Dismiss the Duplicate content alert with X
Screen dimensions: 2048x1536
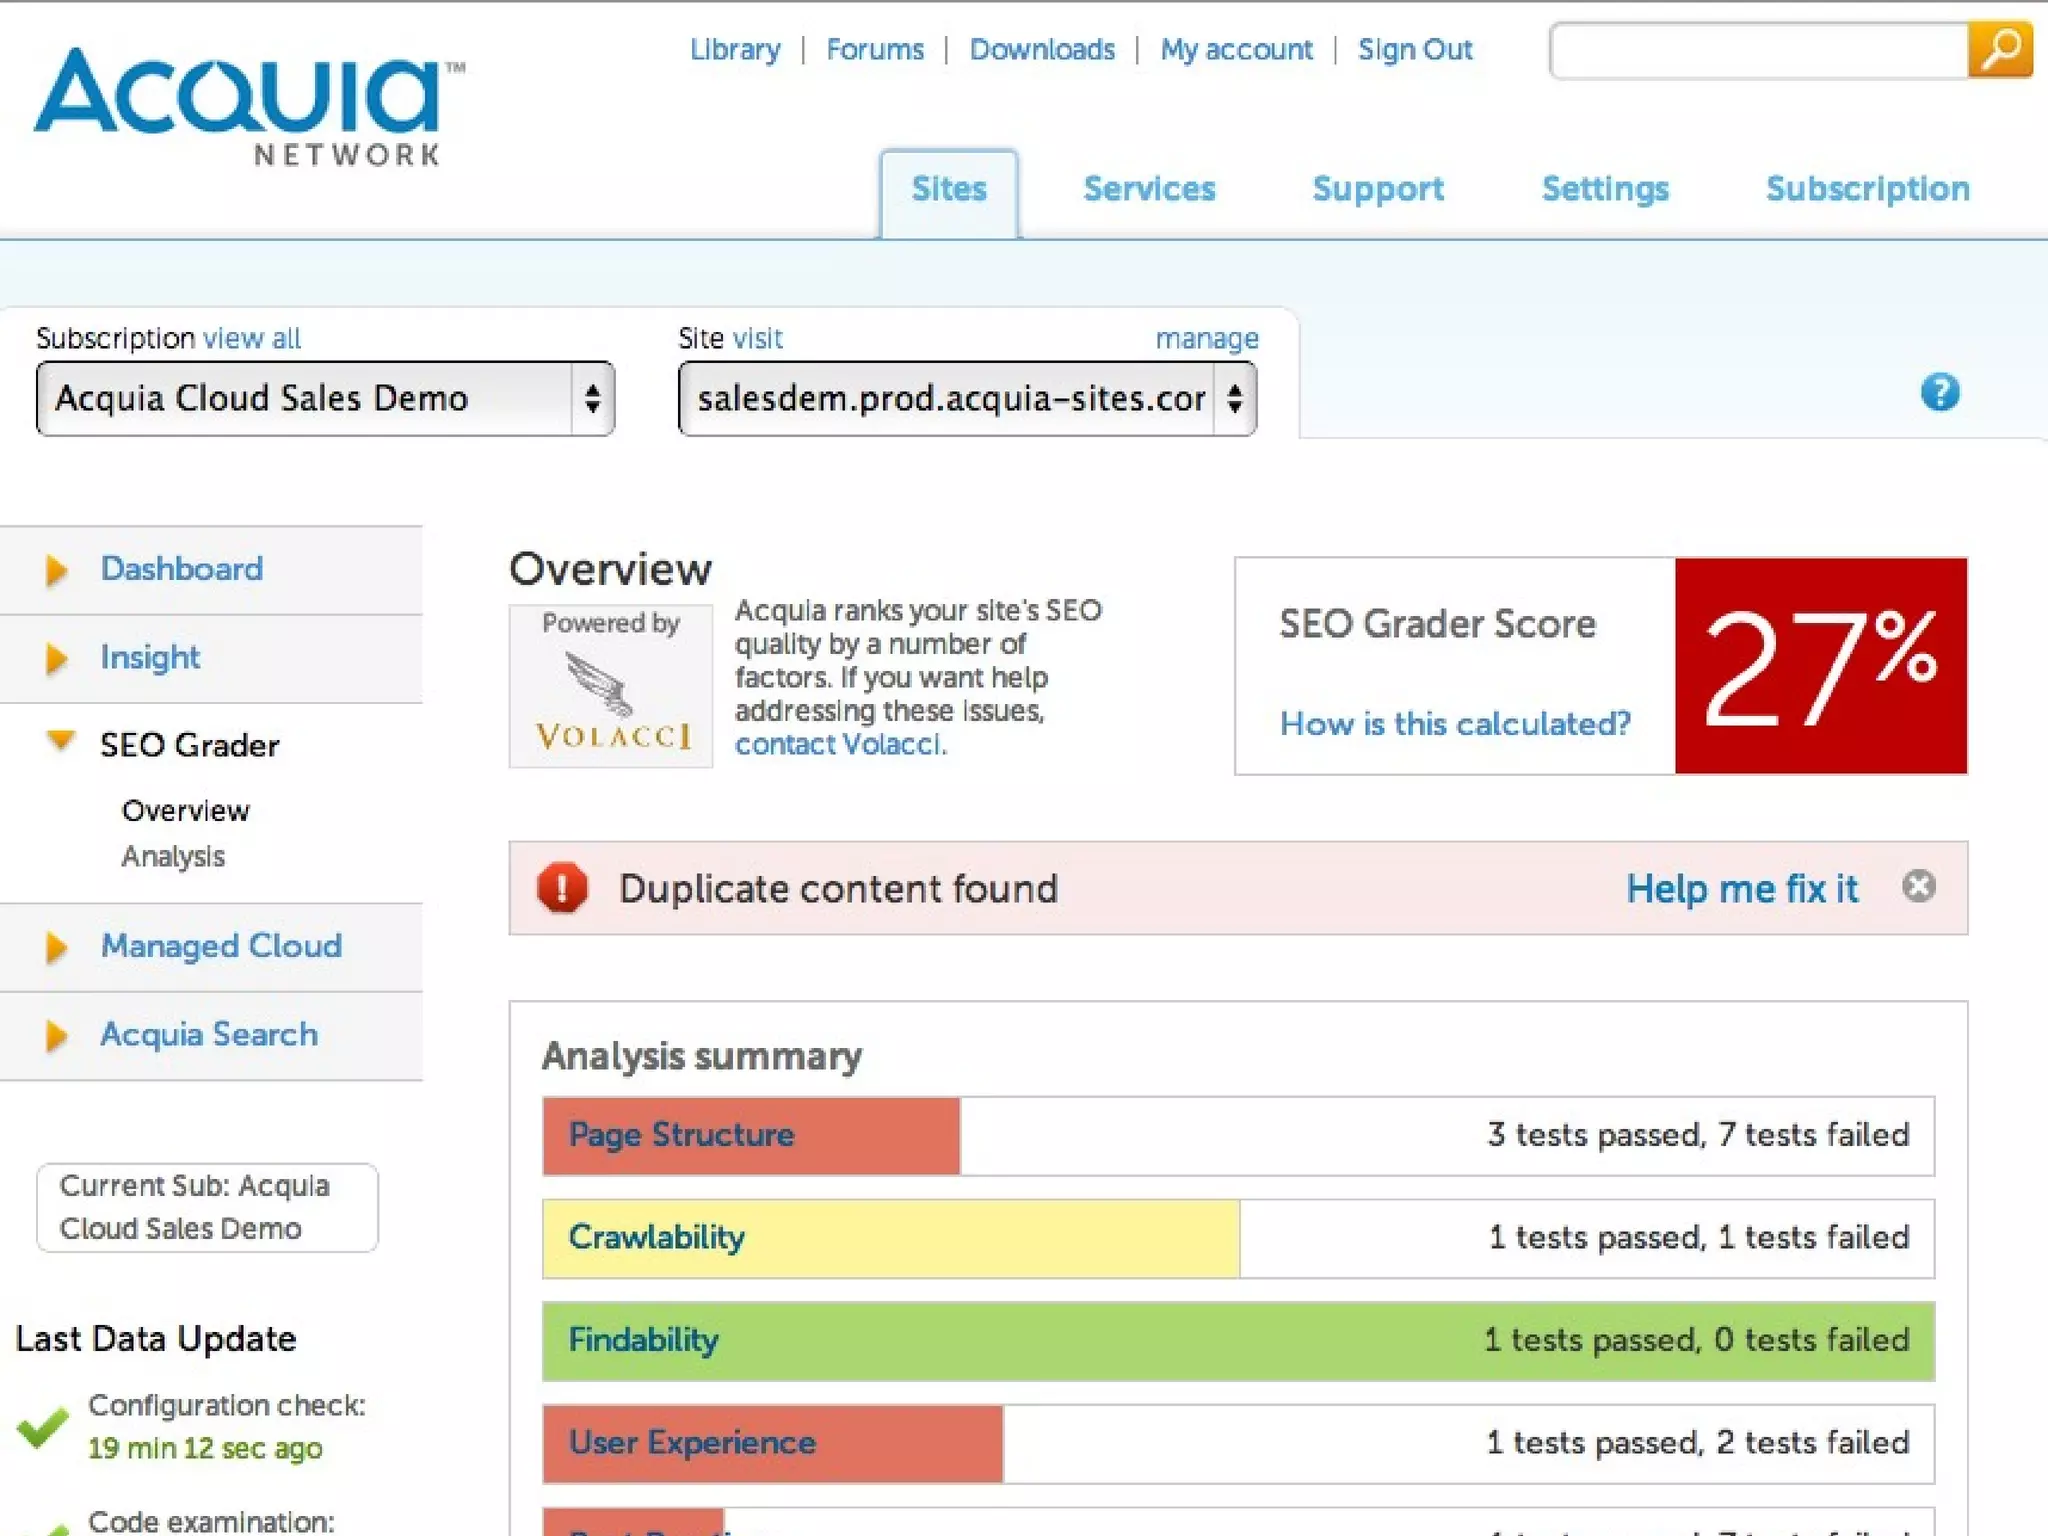point(1918,886)
